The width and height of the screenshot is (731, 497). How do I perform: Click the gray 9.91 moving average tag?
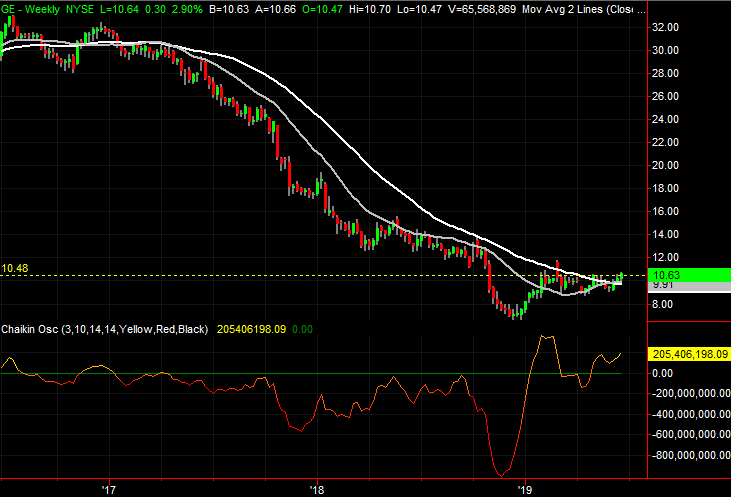click(690, 286)
